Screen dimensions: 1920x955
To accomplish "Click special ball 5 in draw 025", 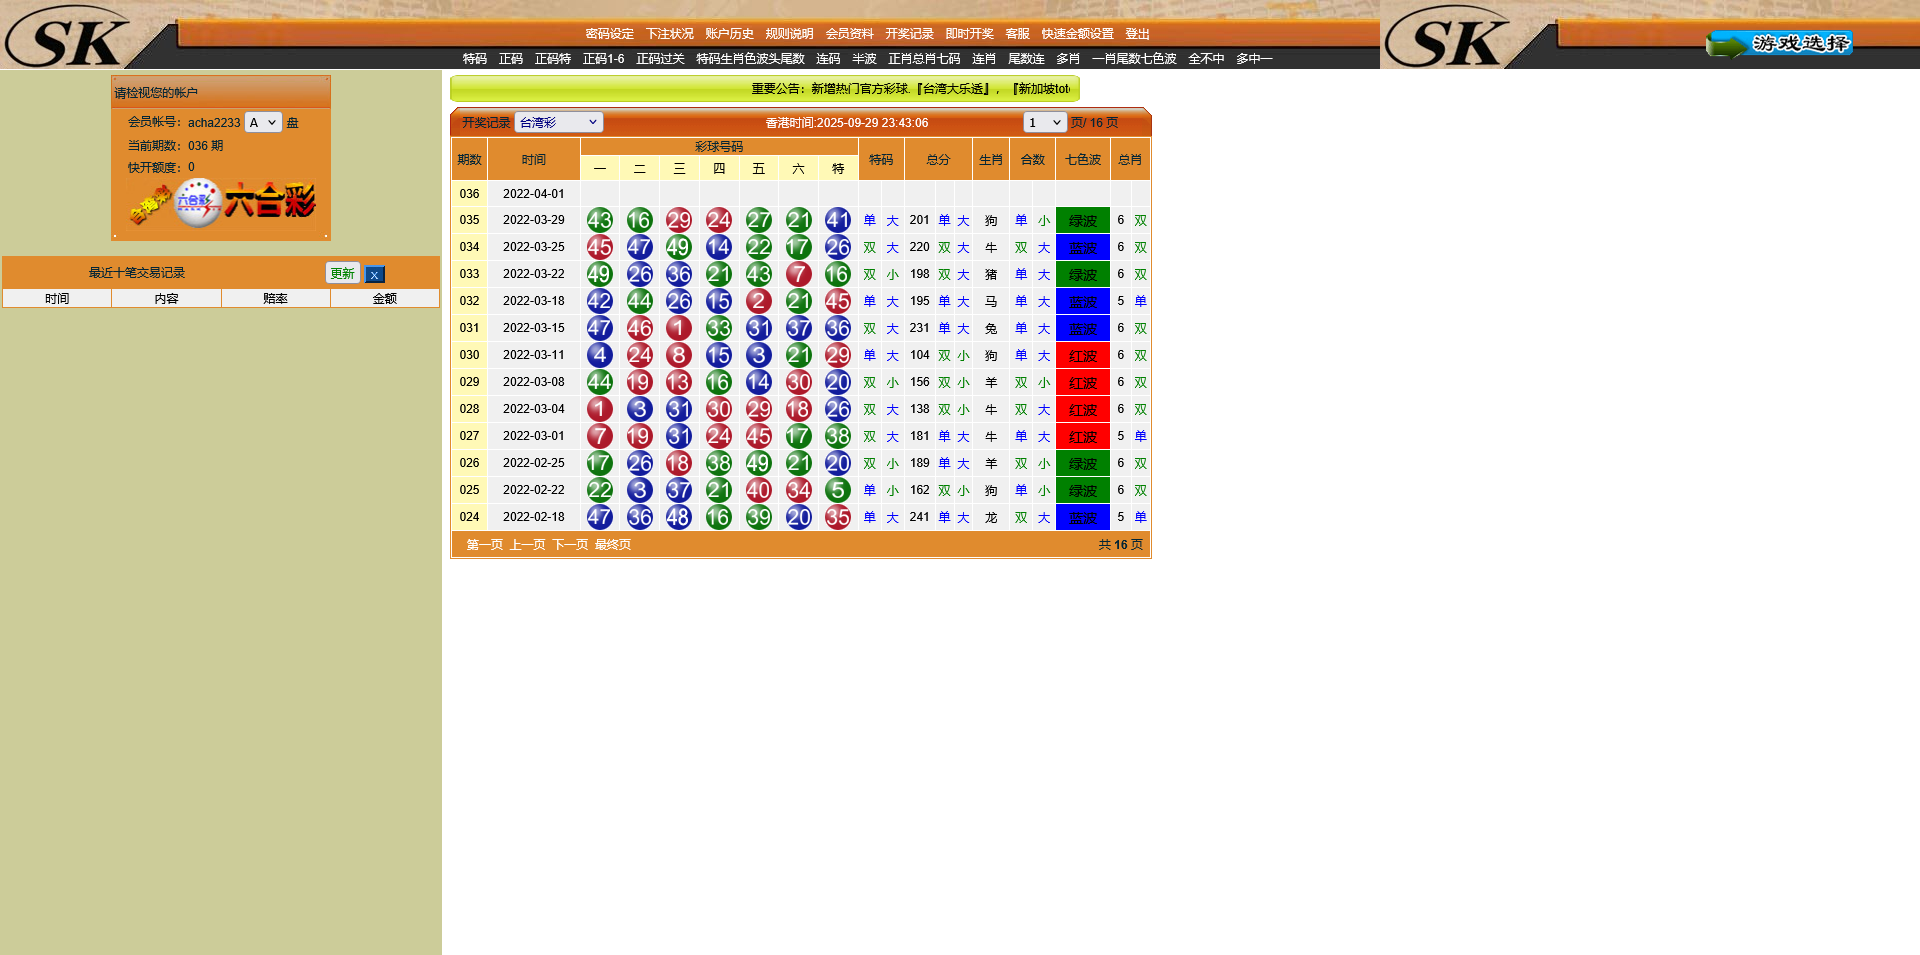I will 838,490.
